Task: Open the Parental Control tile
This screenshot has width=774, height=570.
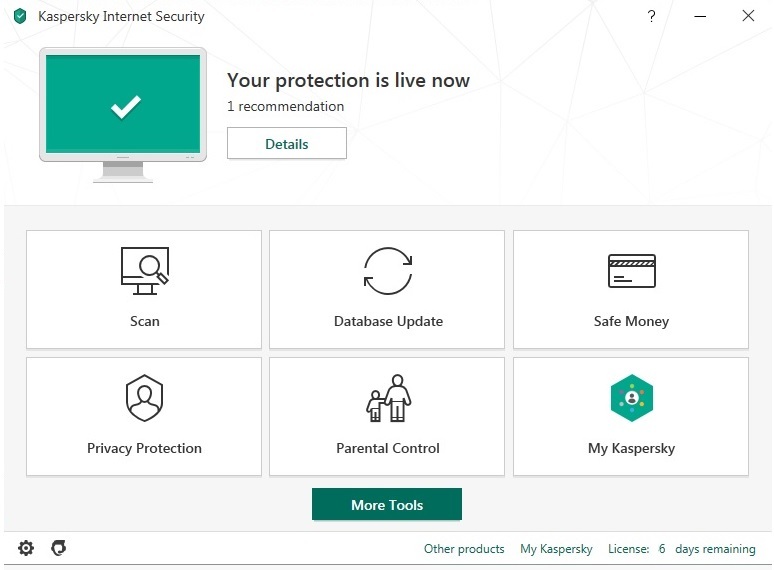Action: point(387,417)
